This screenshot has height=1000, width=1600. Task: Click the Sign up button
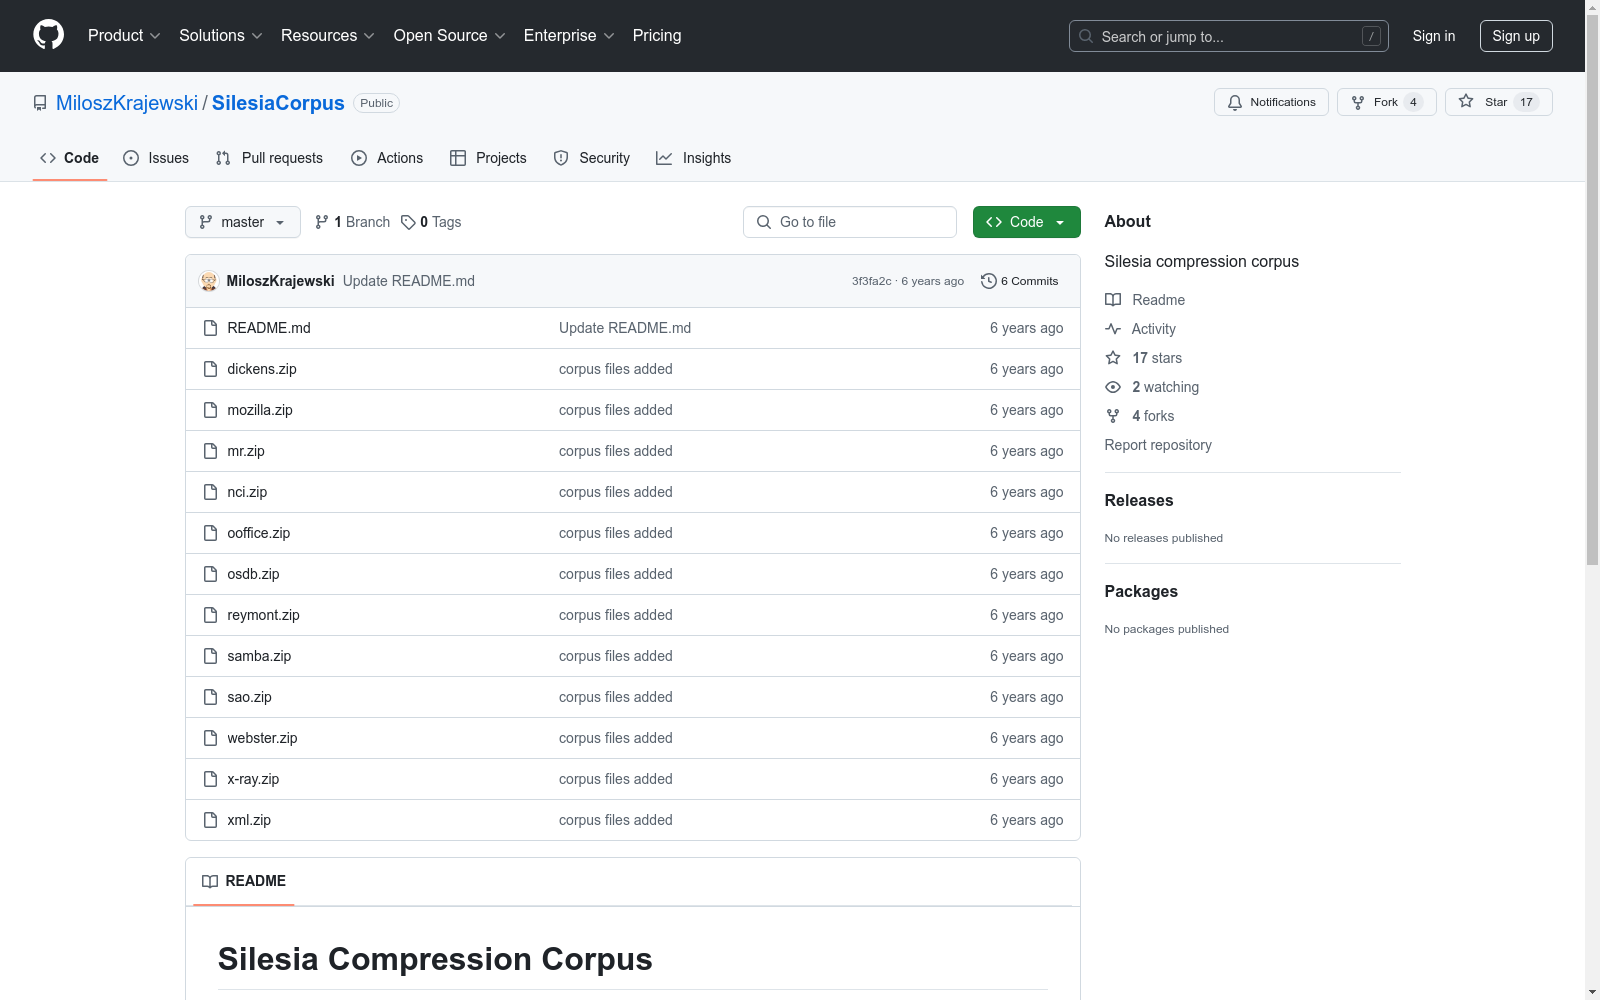[1515, 36]
